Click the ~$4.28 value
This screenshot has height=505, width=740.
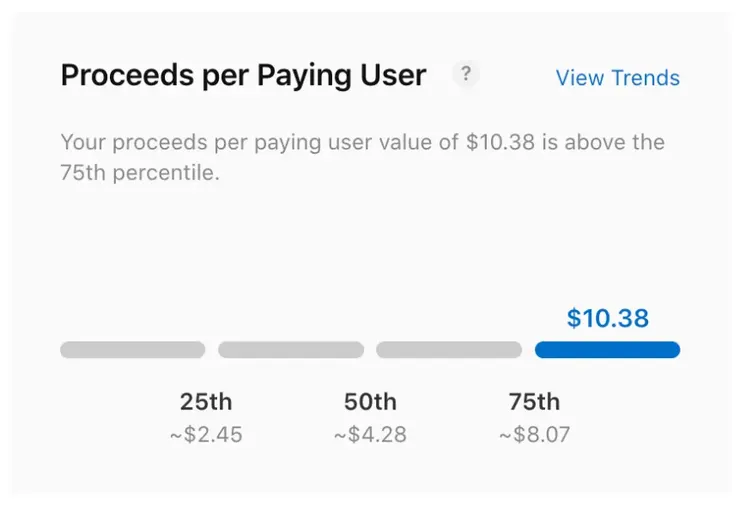(370, 435)
